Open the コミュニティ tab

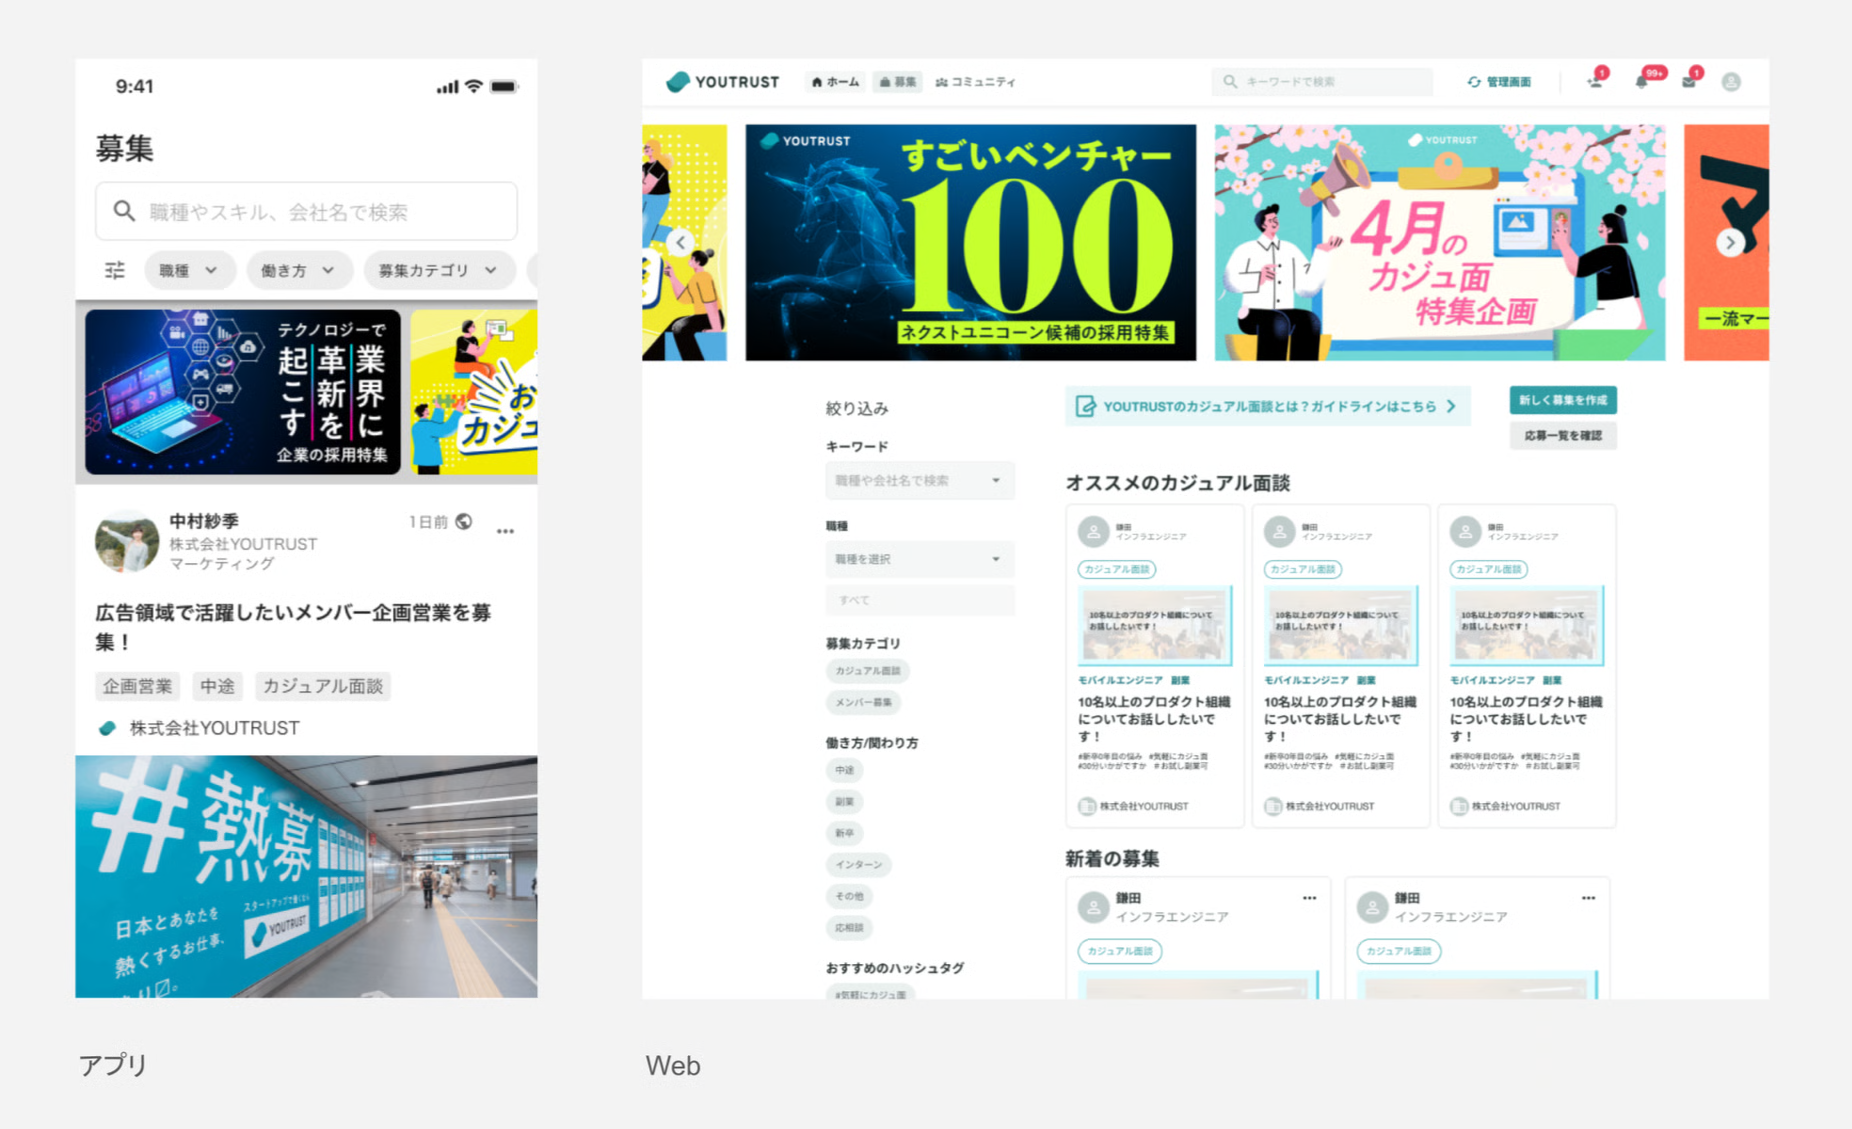pyautogui.click(x=975, y=82)
